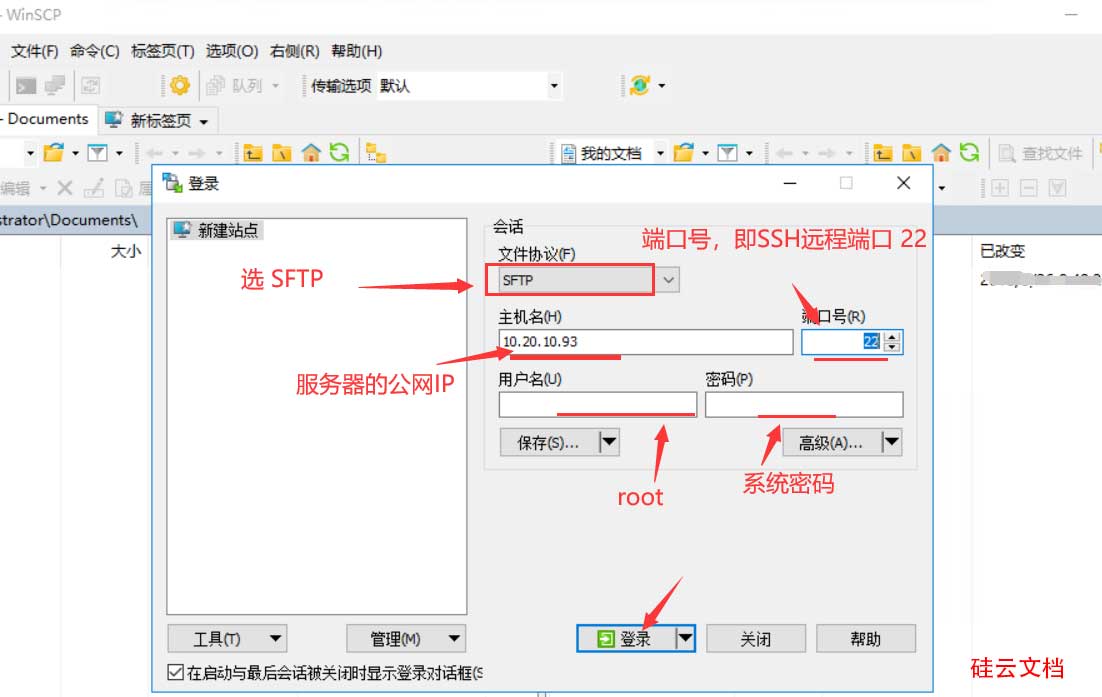Expand the arrow beside the globe synchronize icon
1102x697 pixels.
(662, 86)
